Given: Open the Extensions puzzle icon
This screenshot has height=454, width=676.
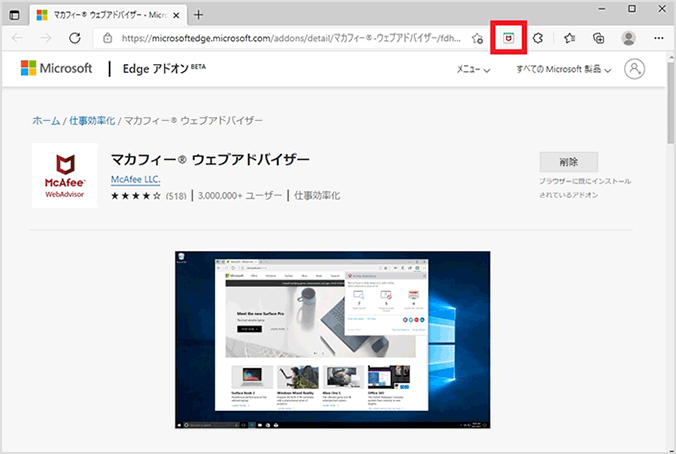Looking at the screenshot, I should click(x=538, y=38).
